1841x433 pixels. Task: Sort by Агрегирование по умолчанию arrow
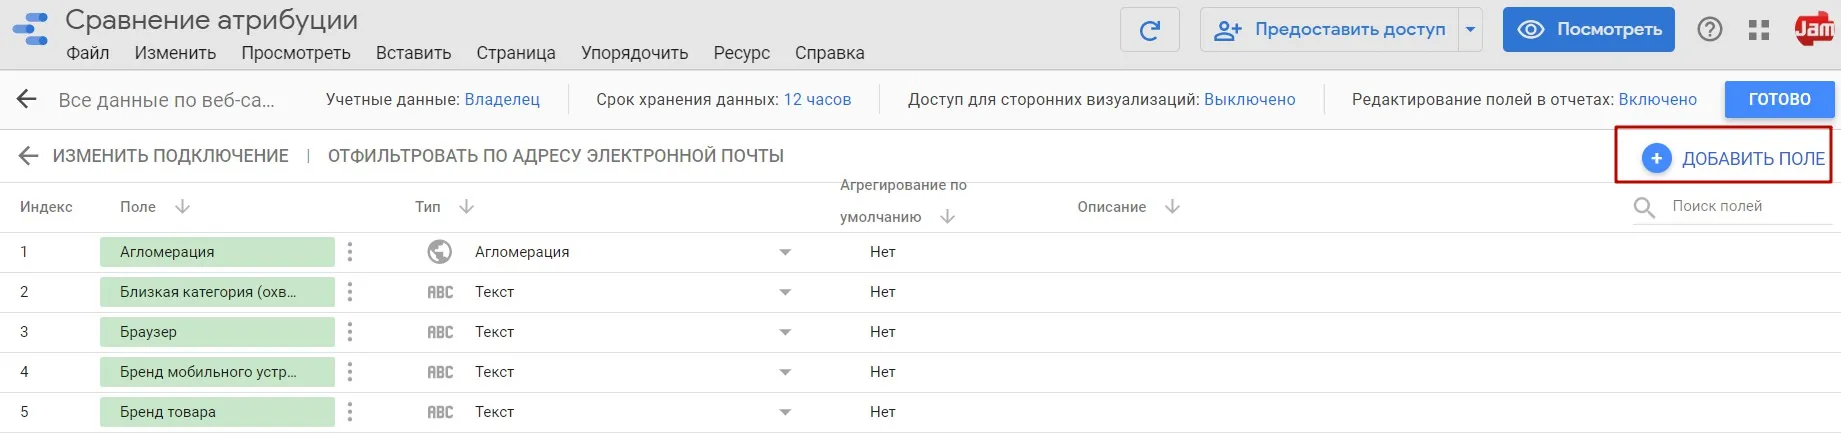[947, 217]
